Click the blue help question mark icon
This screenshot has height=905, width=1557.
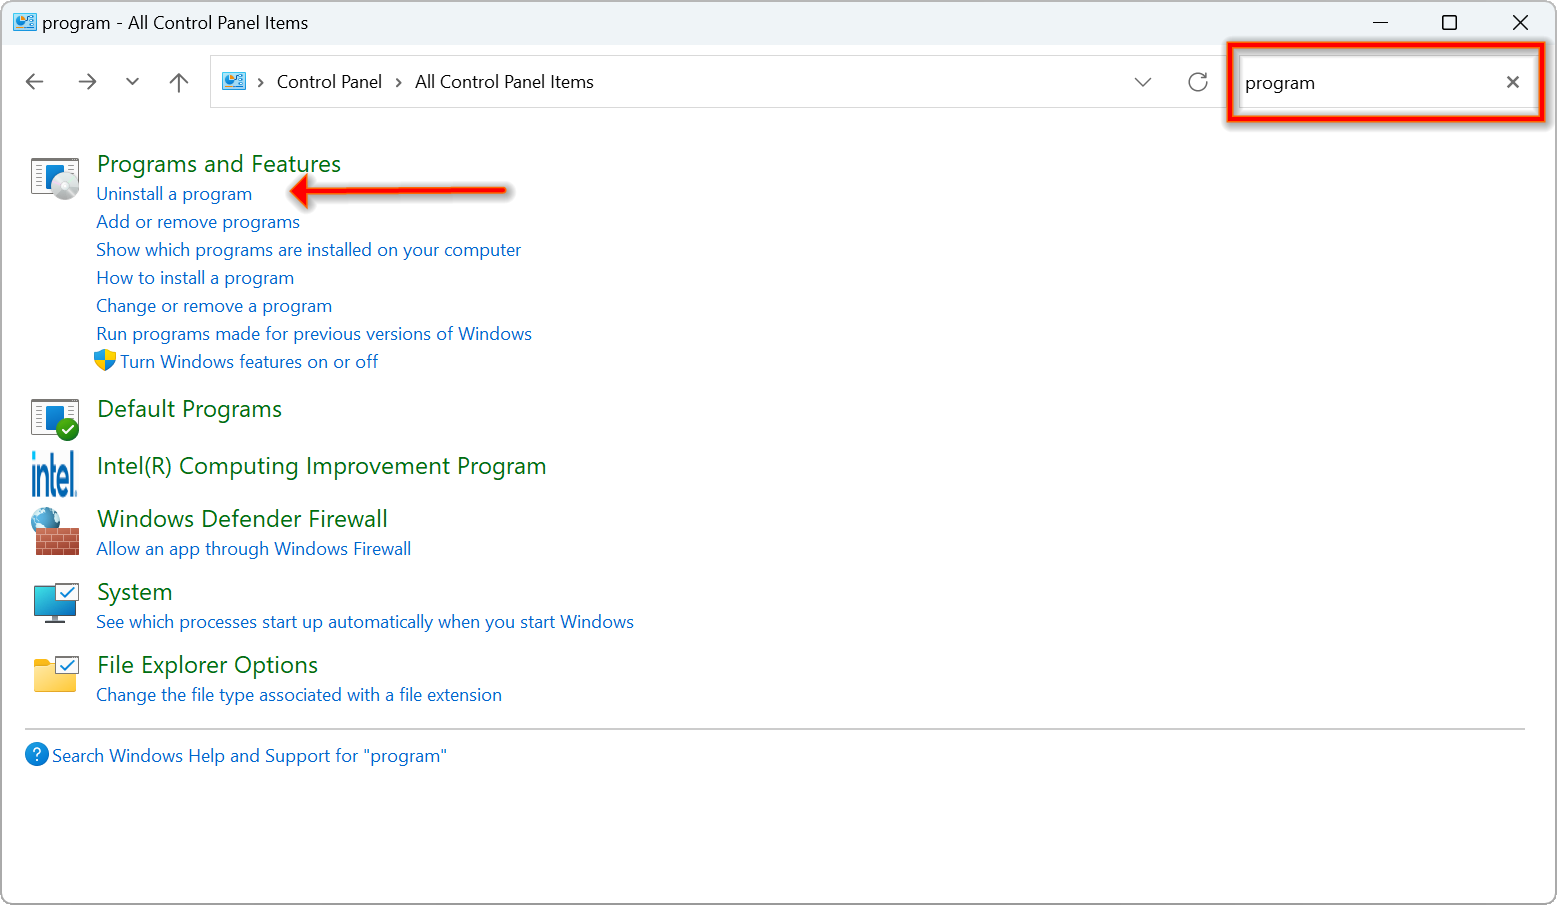point(37,755)
